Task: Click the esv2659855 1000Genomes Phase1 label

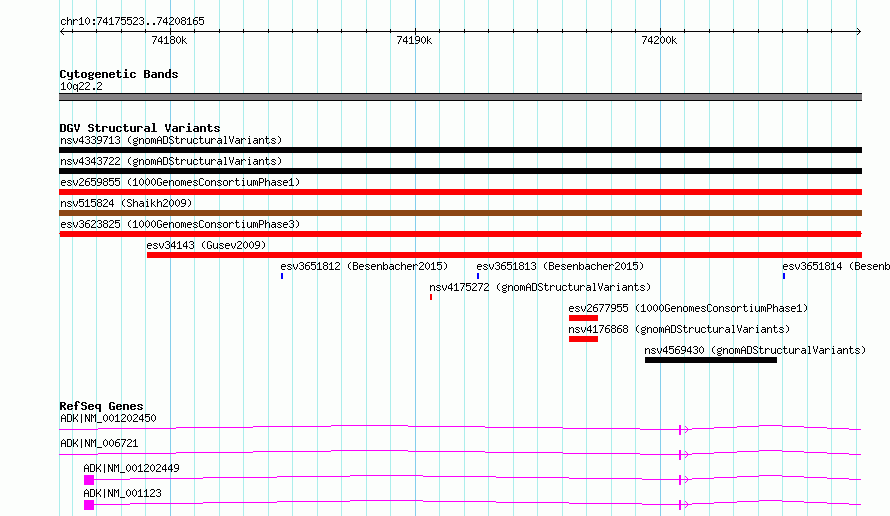Action: pyautogui.click(x=180, y=182)
